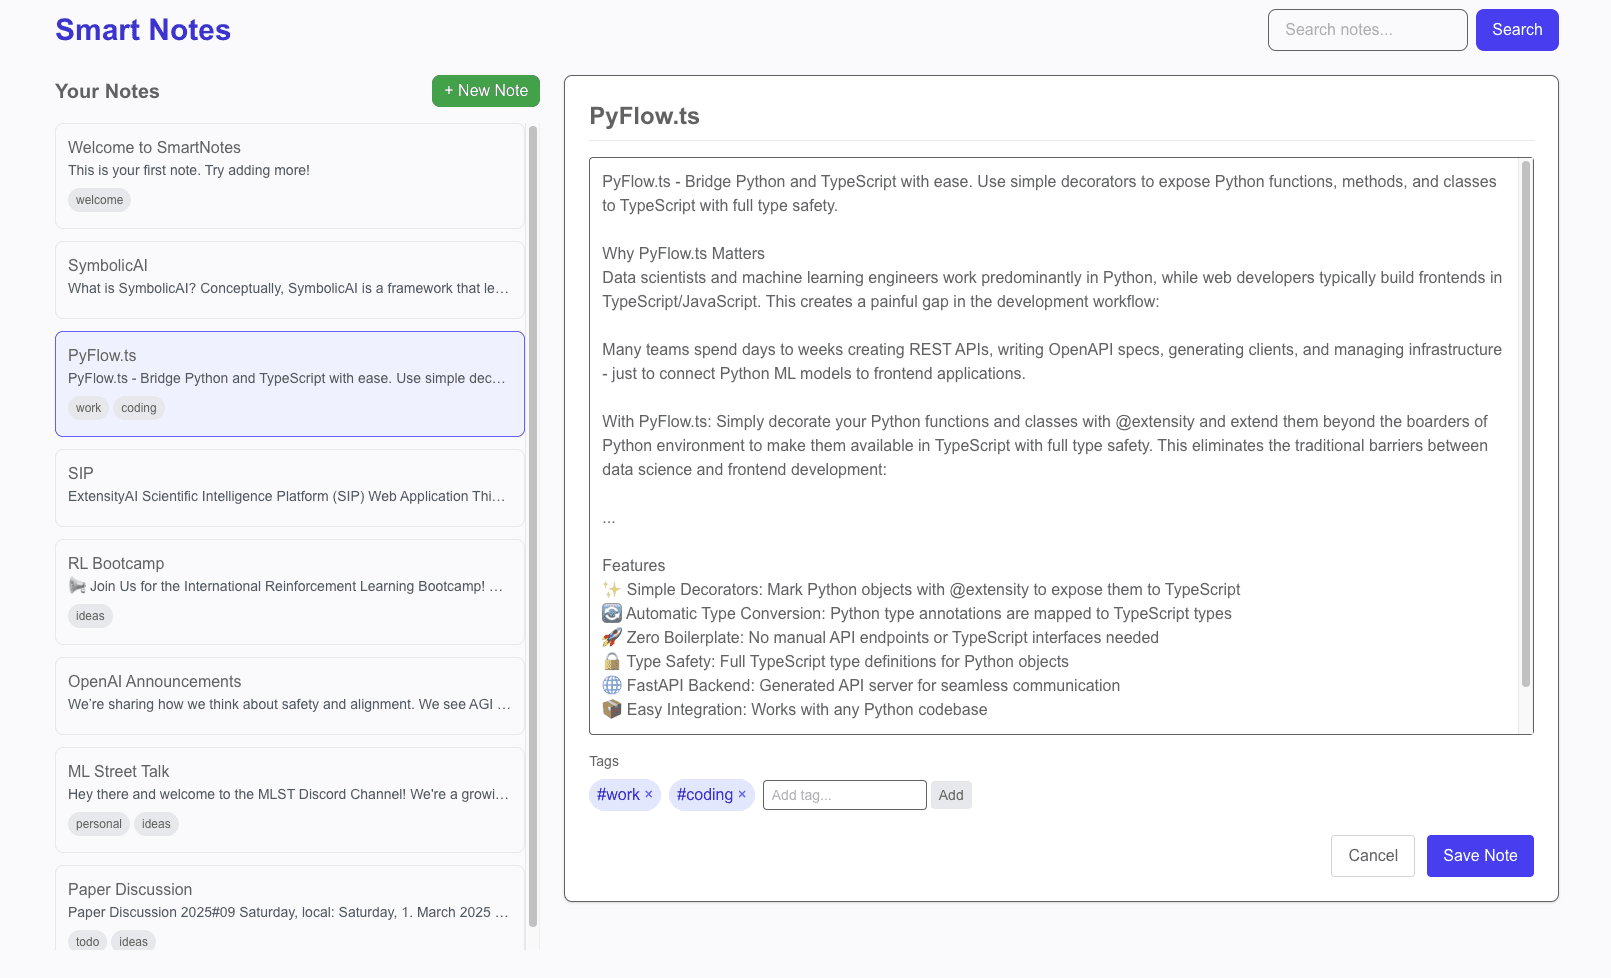Image resolution: width=1611 pixels, height=978 pixels.
Task: Open the Welcome to SmartNotes note
Action: 290,176
